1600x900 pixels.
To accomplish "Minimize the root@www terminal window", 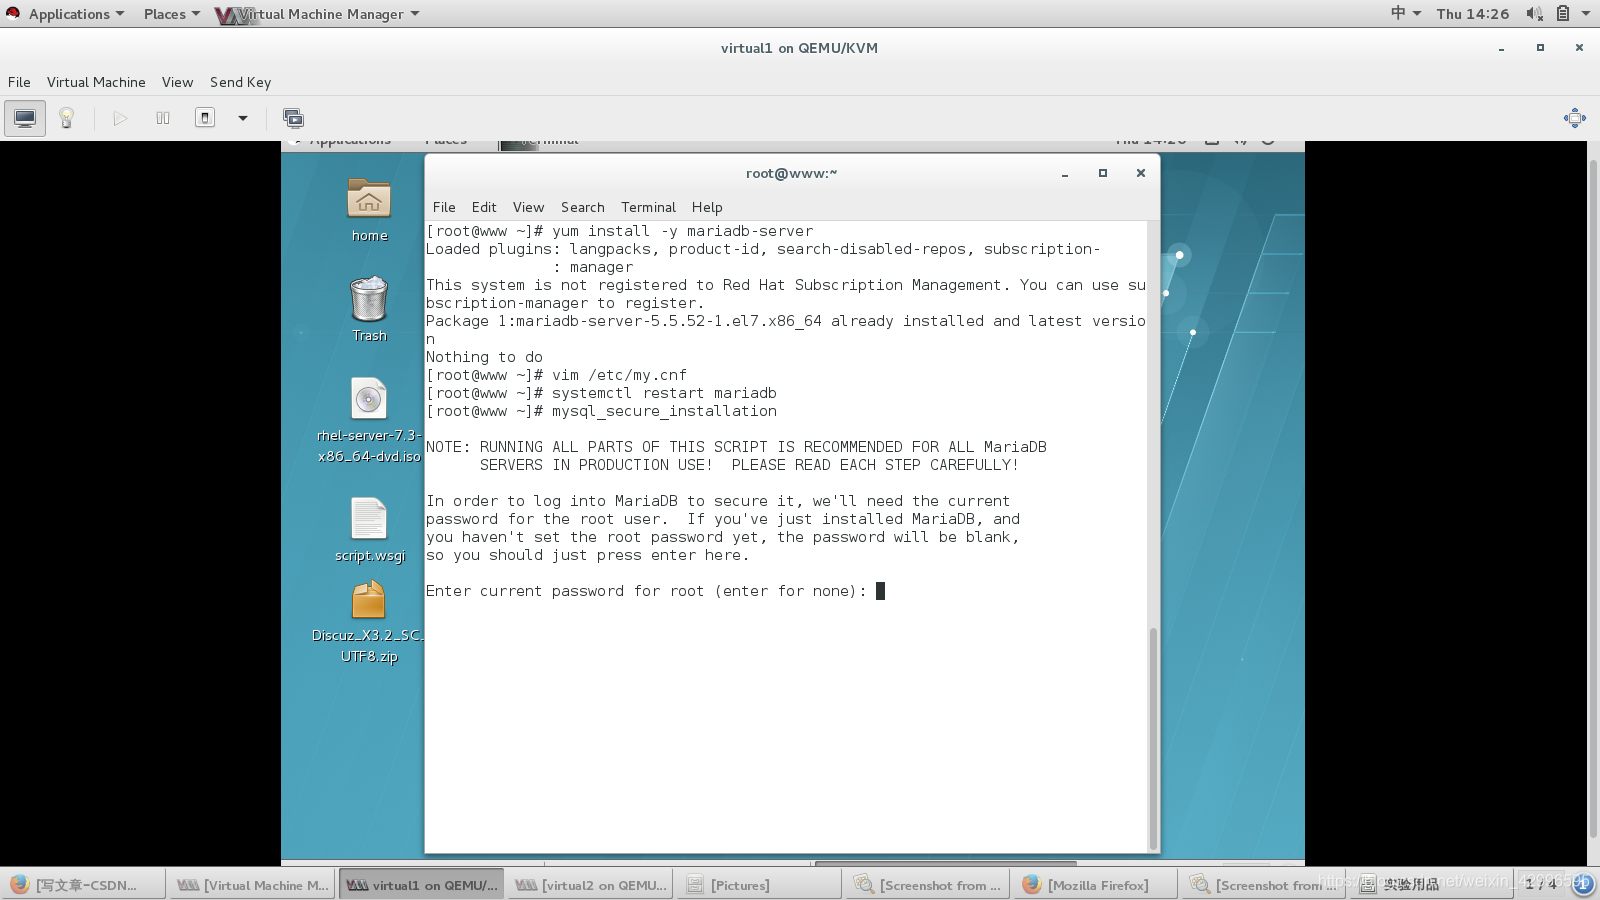I will tap(1065, 173).
